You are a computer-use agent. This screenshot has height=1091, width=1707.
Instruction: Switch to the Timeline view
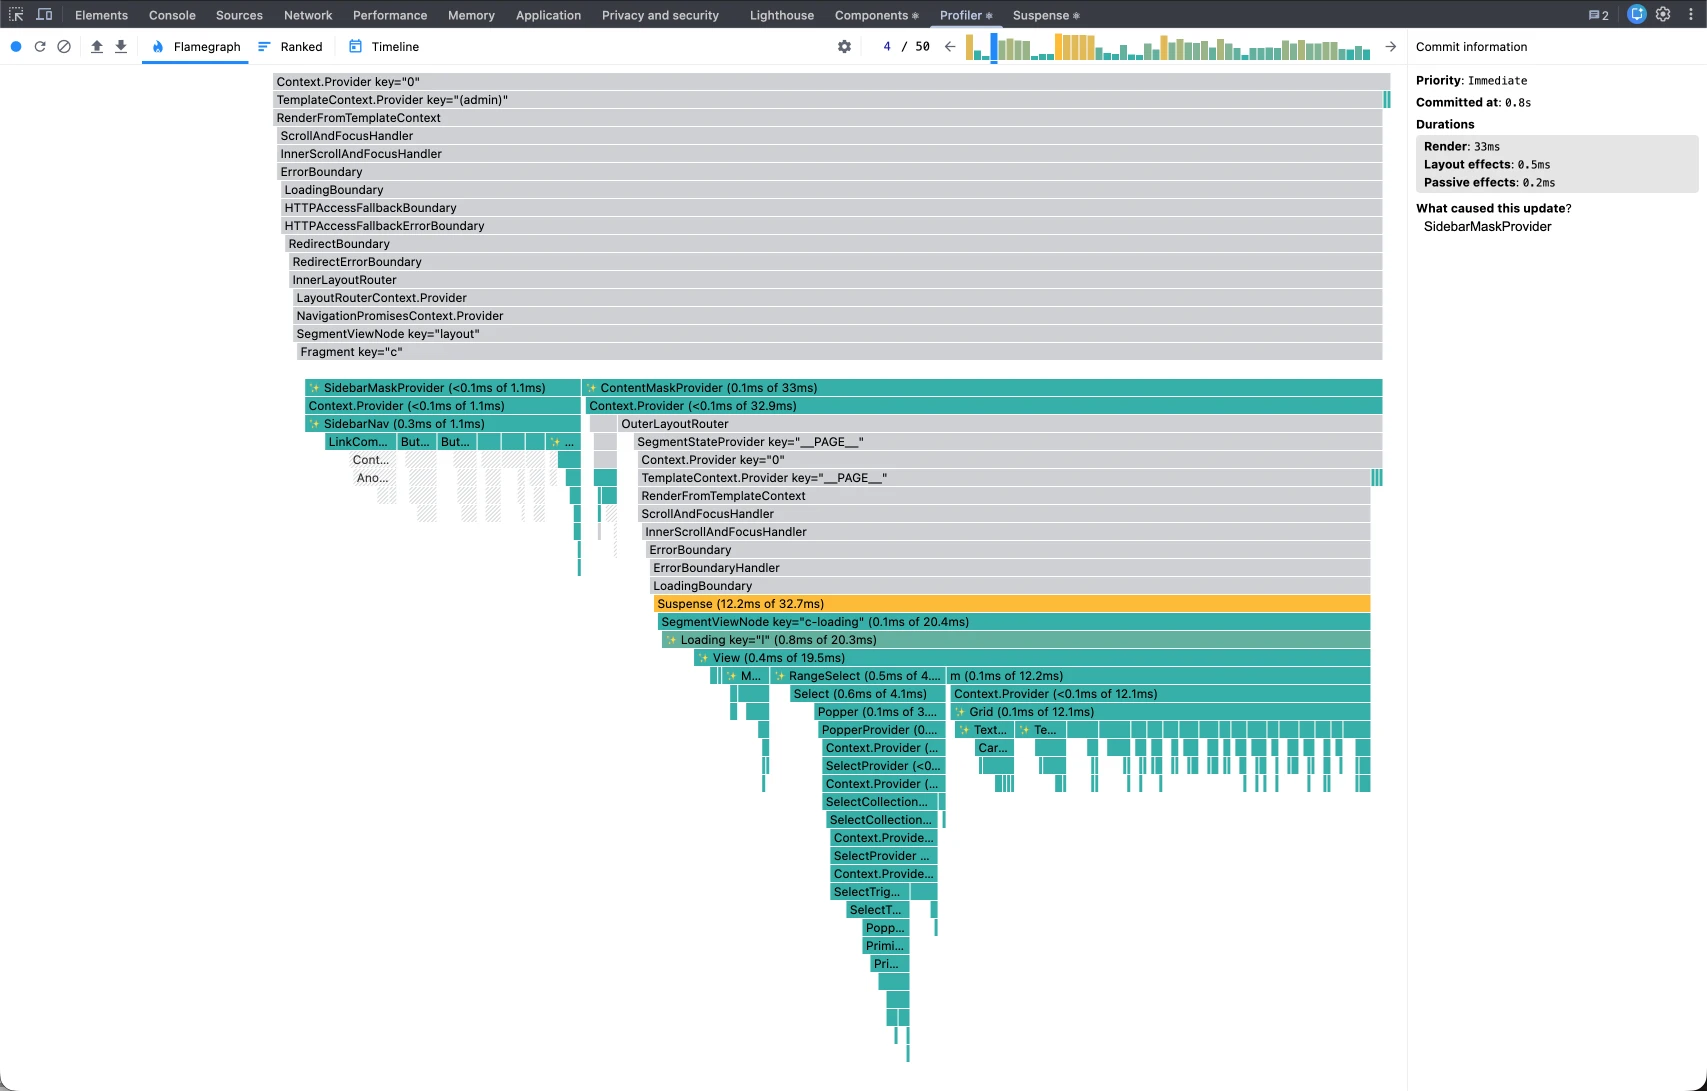pos(384,47)
